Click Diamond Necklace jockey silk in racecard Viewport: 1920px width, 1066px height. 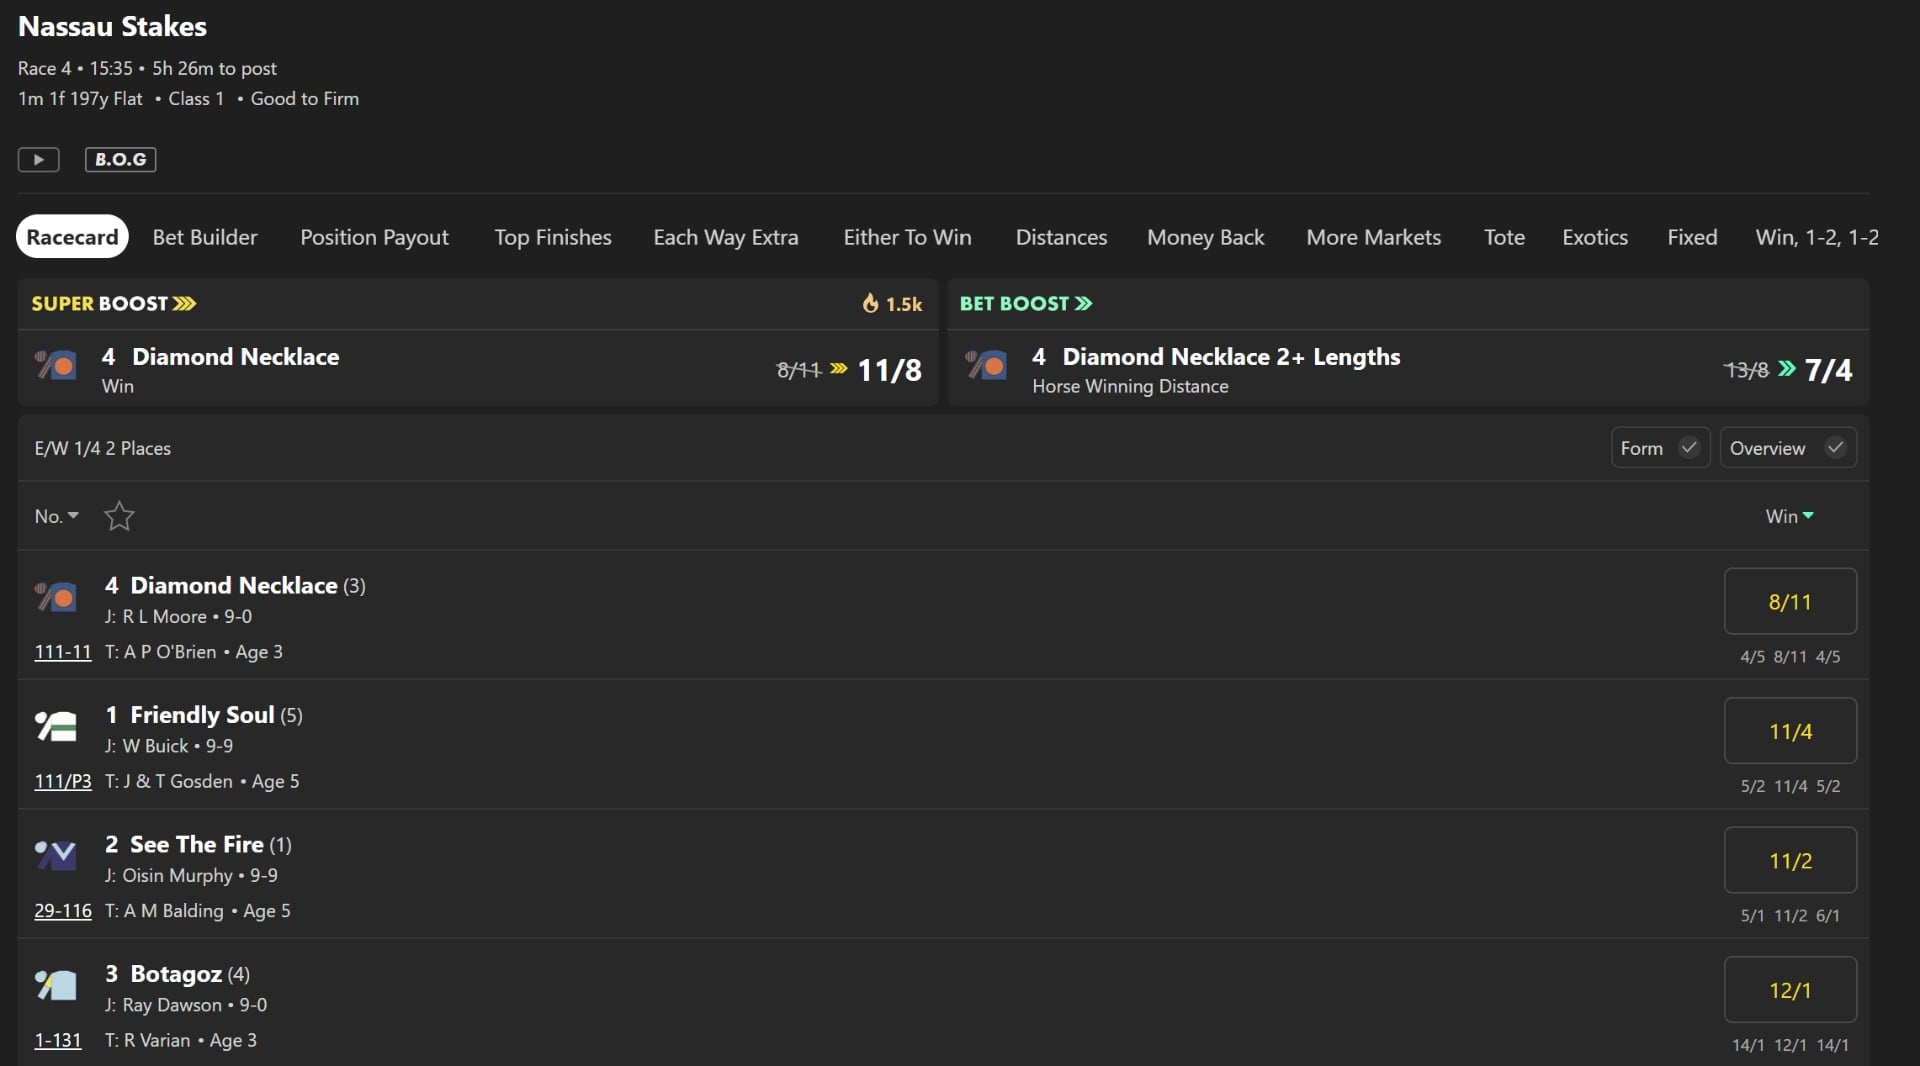tap(56, 597)
